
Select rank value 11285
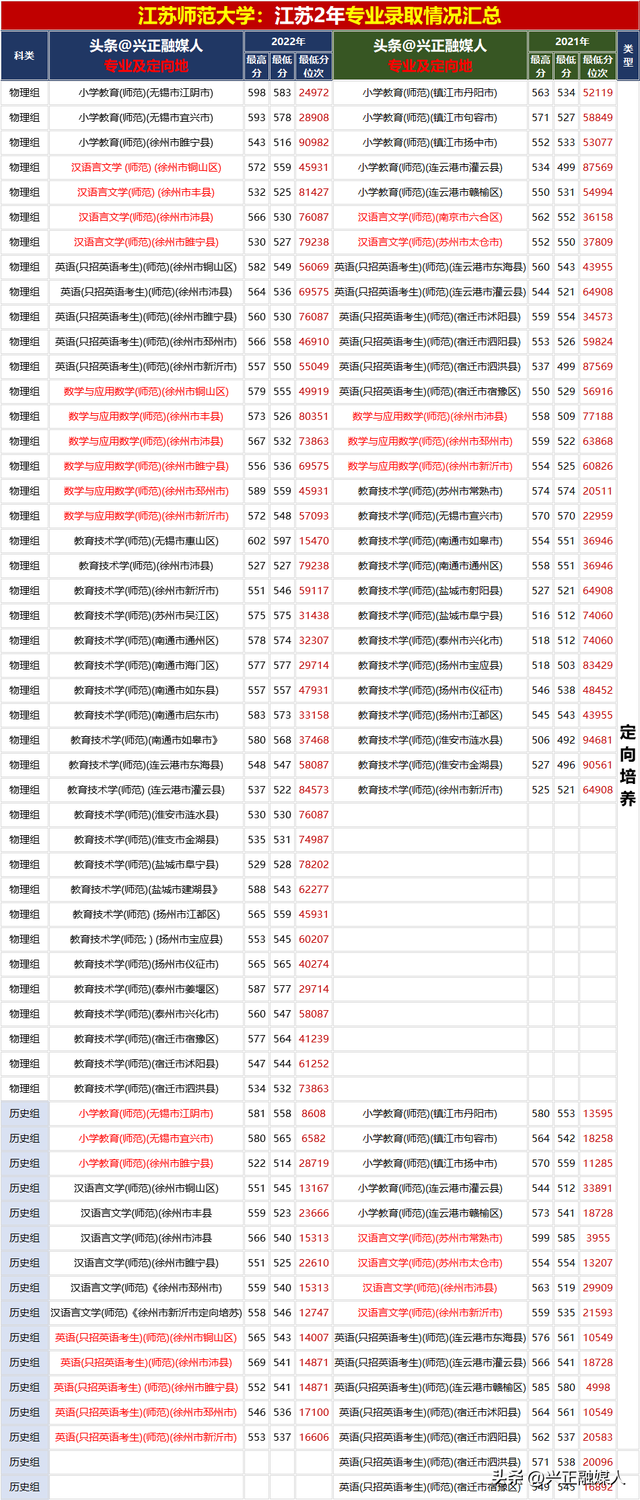point(598,1163)
